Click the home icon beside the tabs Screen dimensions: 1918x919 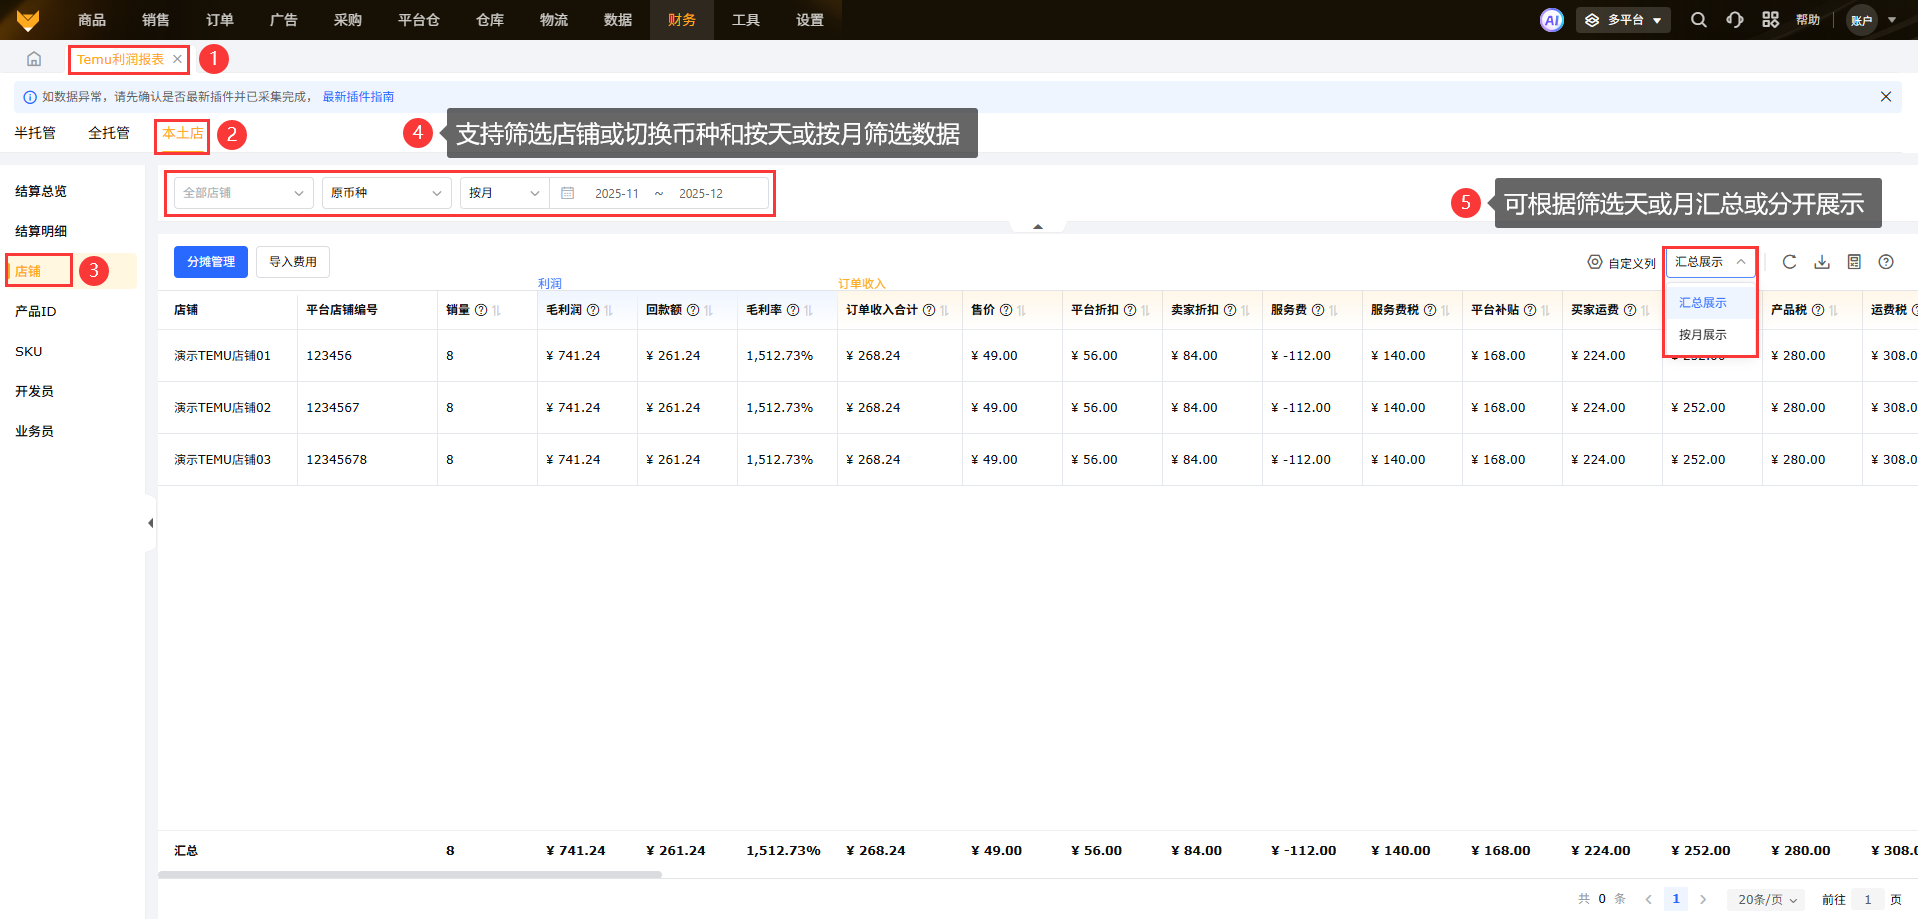click(34, 59)
